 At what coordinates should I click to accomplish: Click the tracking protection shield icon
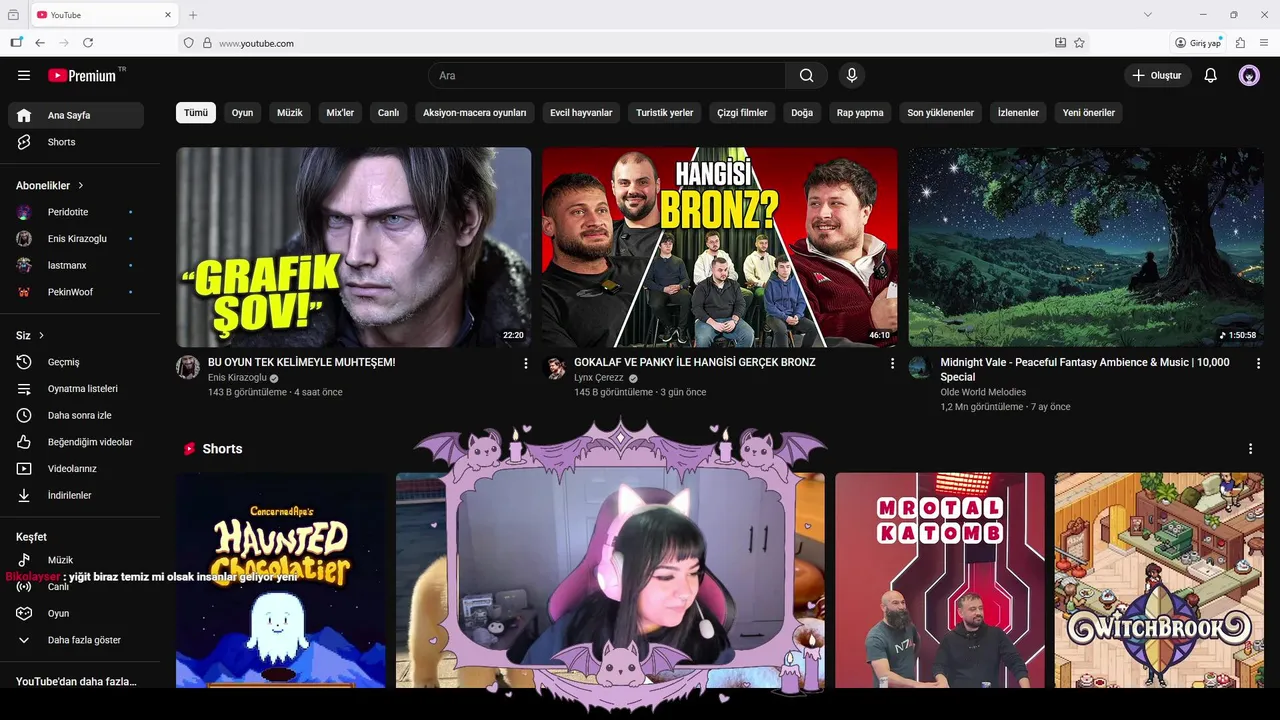coord(188,43)
